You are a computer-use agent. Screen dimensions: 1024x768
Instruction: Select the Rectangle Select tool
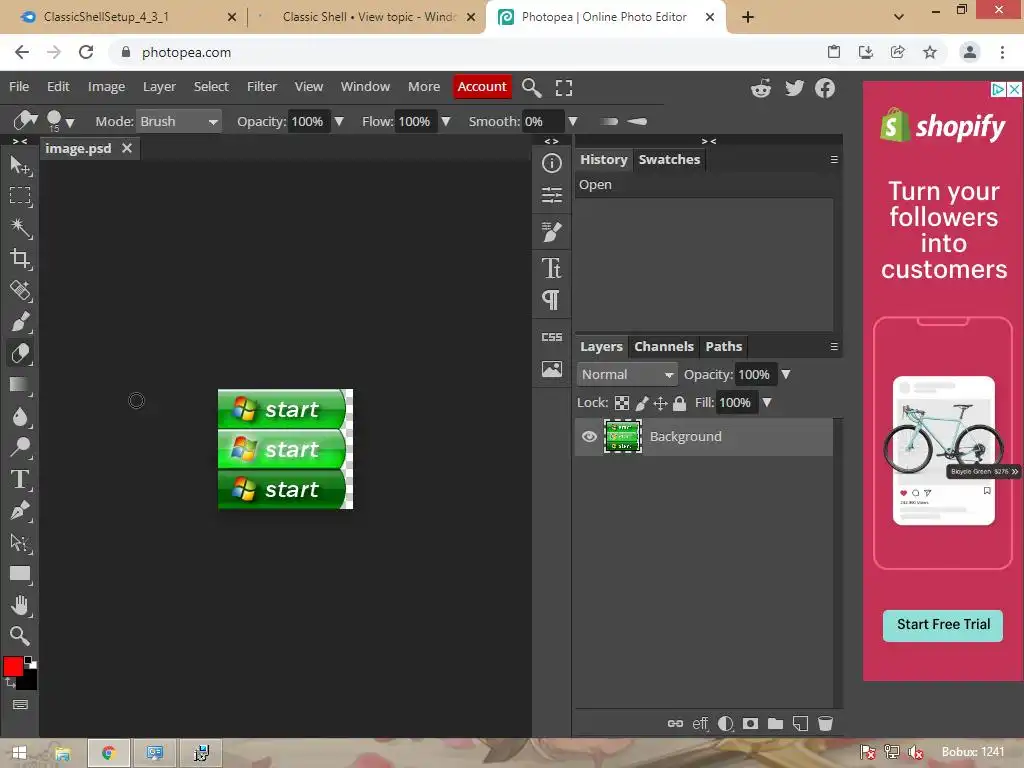click(20, 196)
